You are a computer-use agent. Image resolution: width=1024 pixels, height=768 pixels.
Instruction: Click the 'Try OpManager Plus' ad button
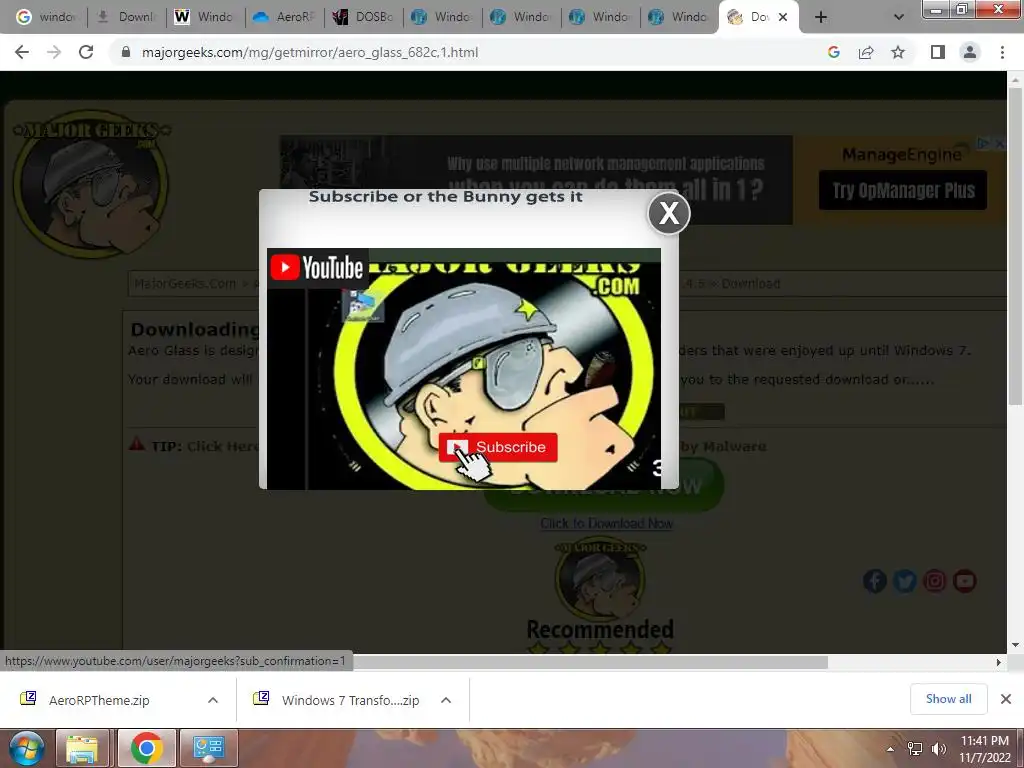(x=903, y=191)
